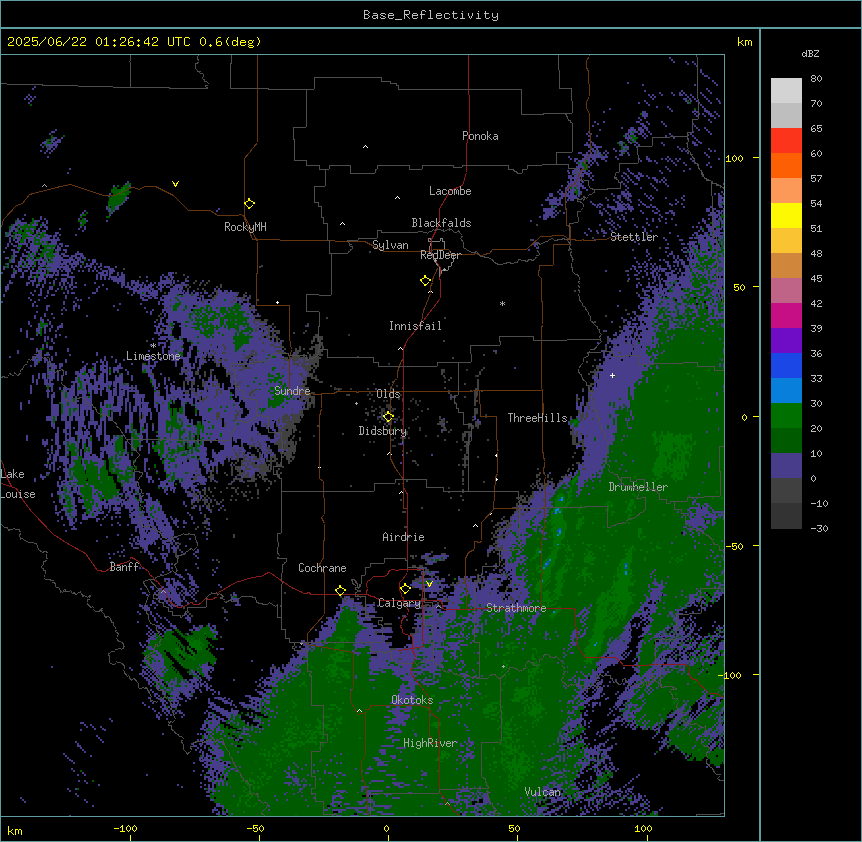Select the Olds town label
This screenshot has width=862, height=842.
pyautogui.click(x=388, y=394)
